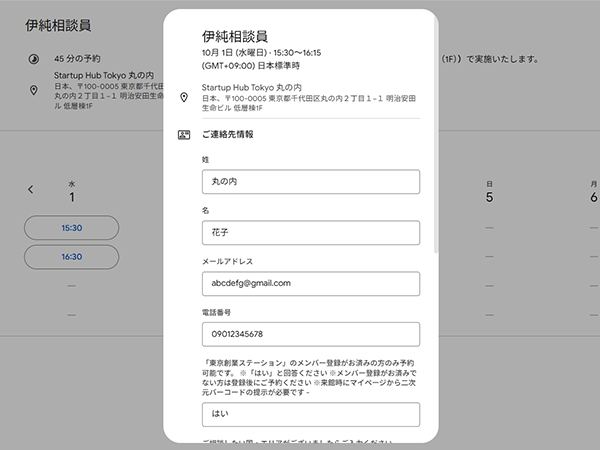Click the 姓 field containing 丸の内

point(310,181)
